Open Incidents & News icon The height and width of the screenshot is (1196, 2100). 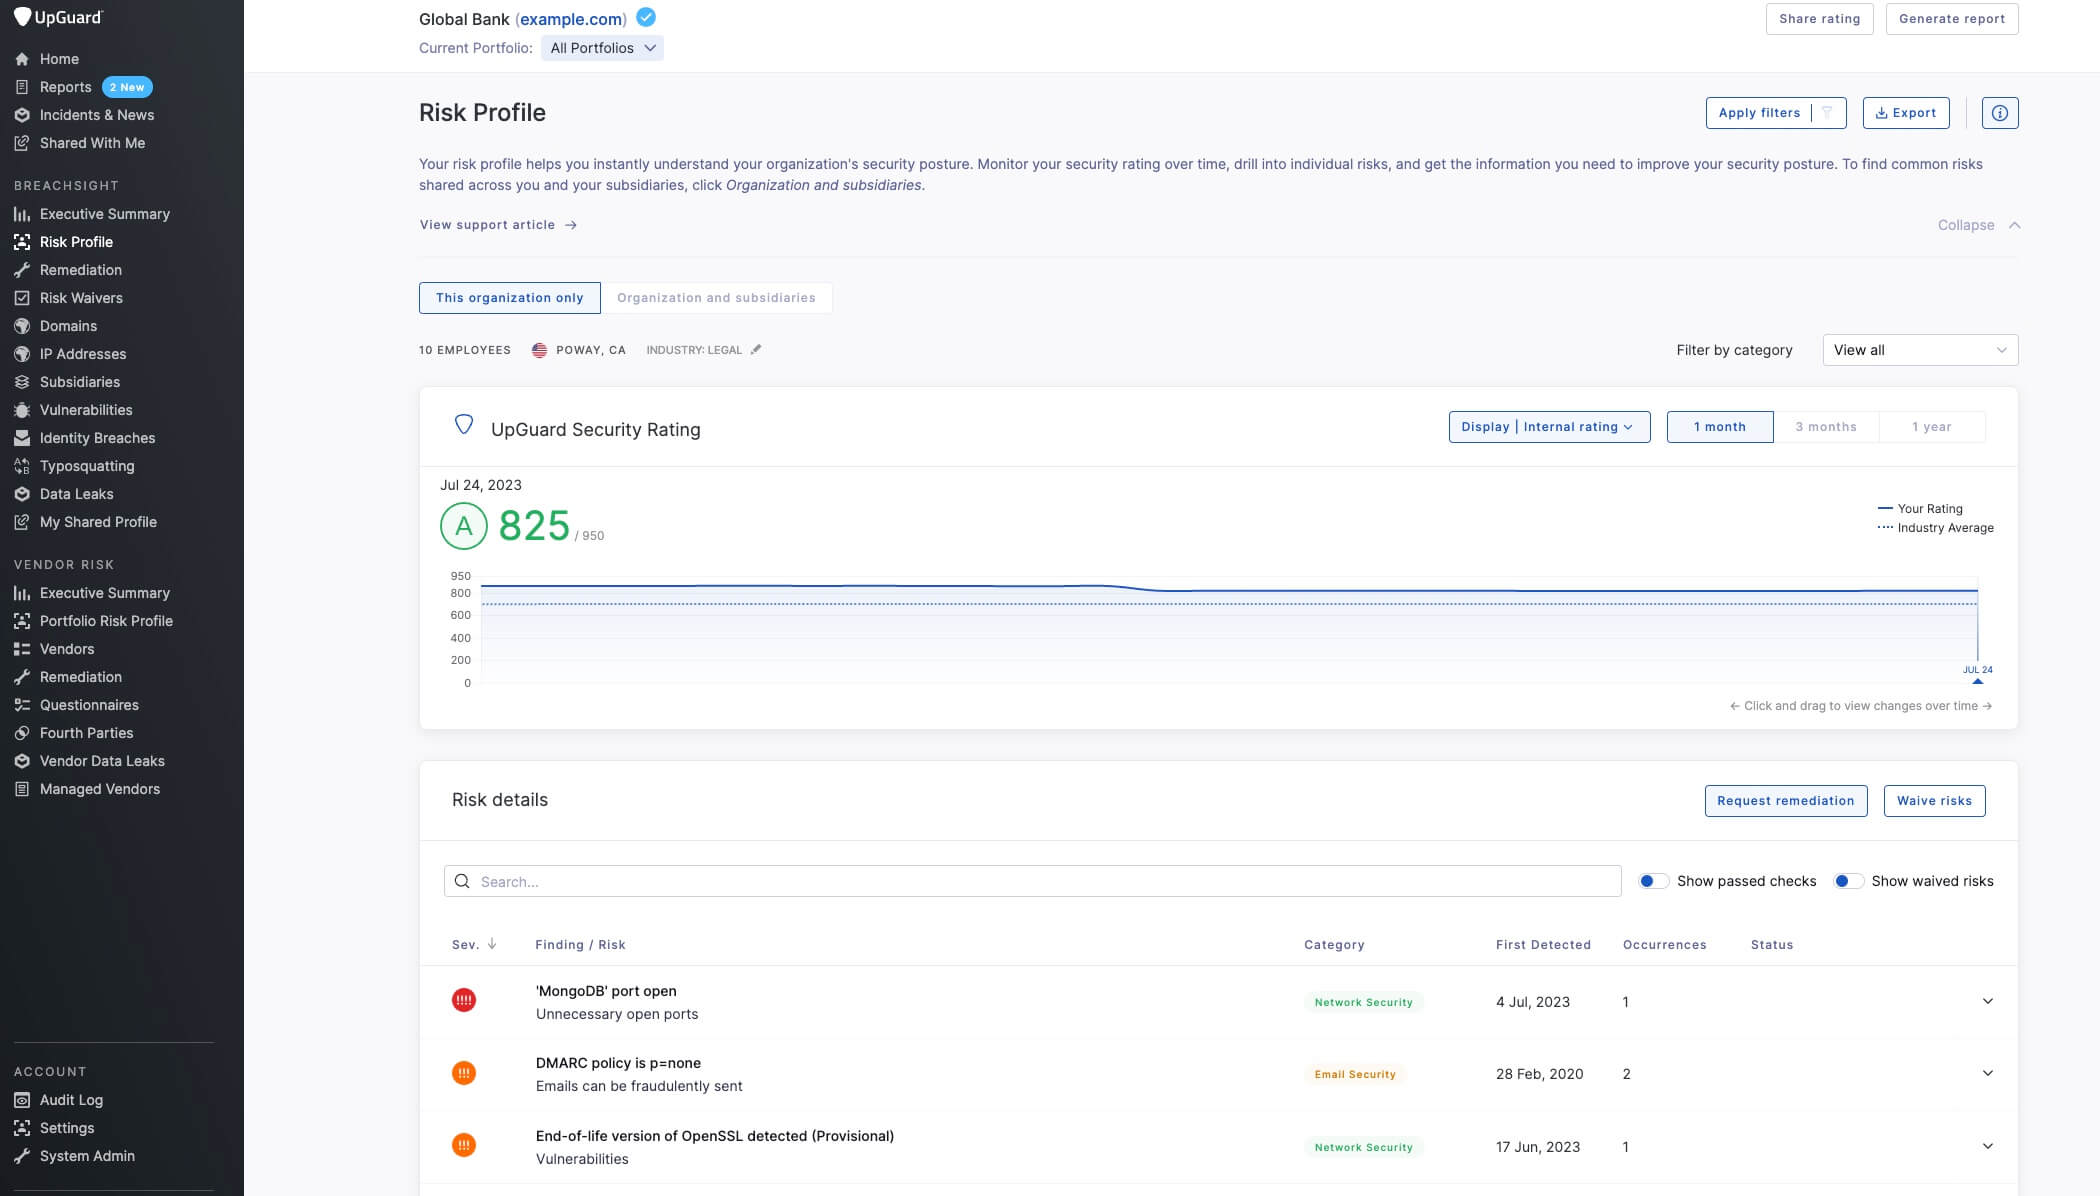coord(22,115)
